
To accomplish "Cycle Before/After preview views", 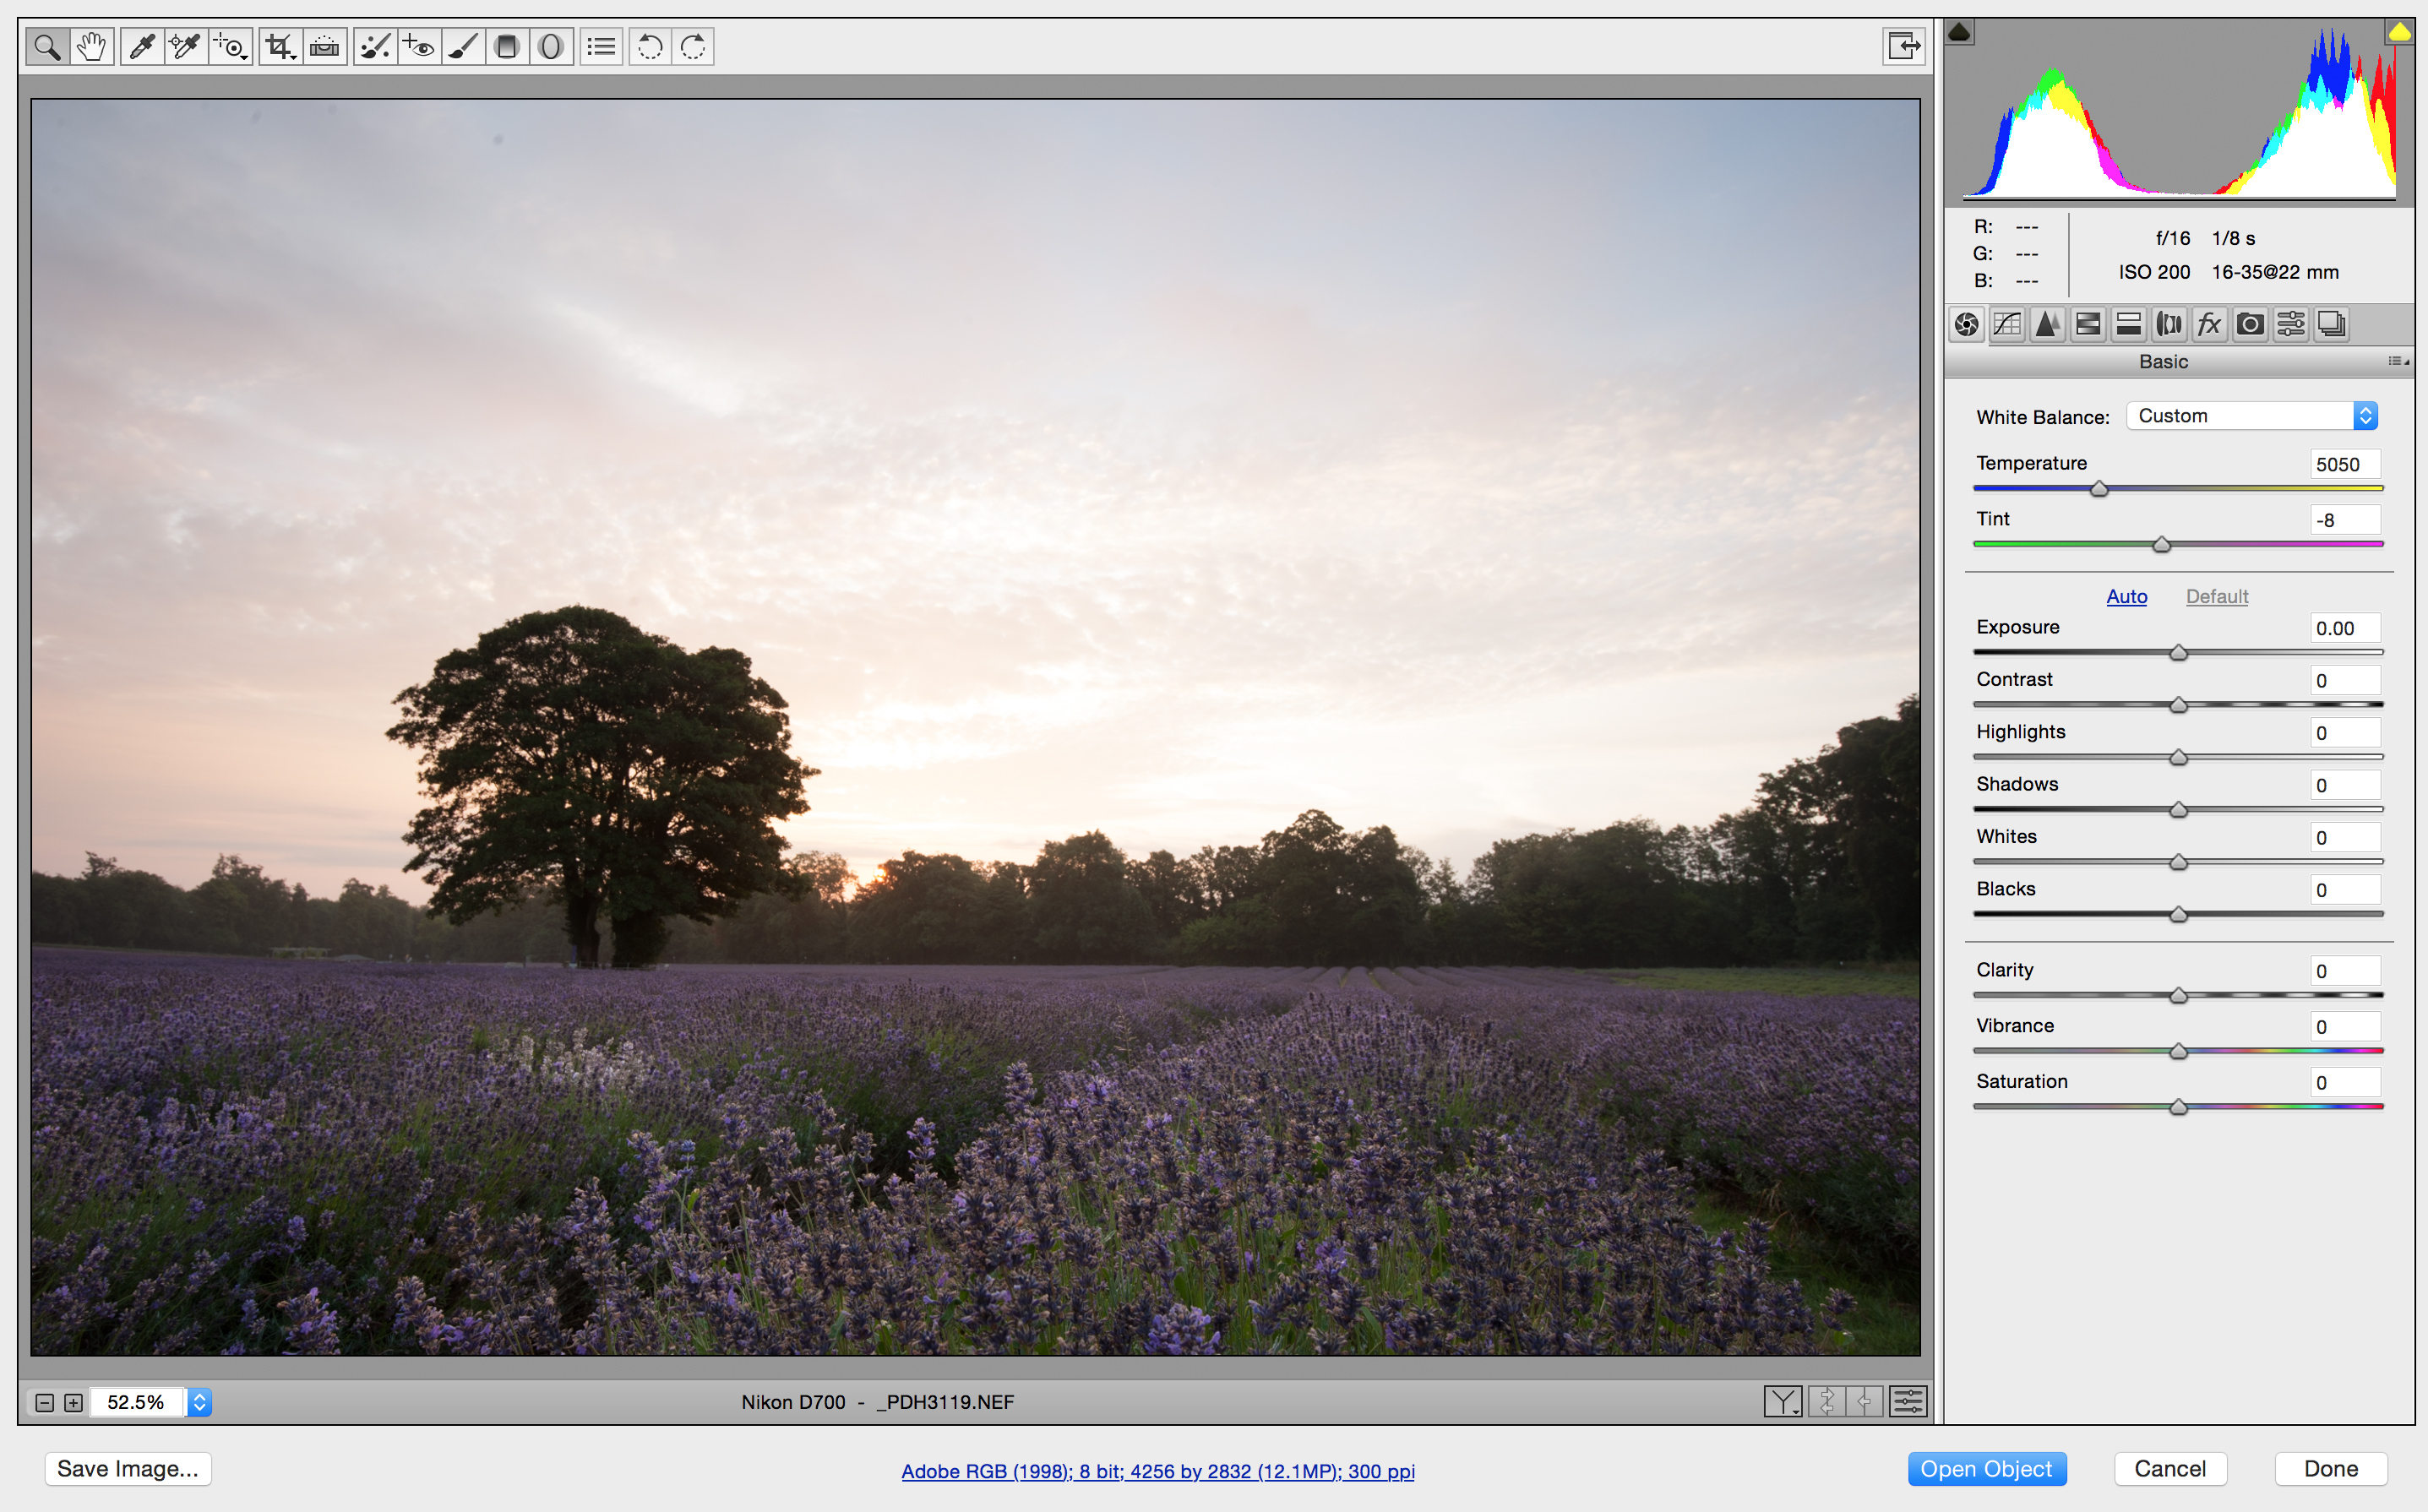I will coord(1783,1401).
